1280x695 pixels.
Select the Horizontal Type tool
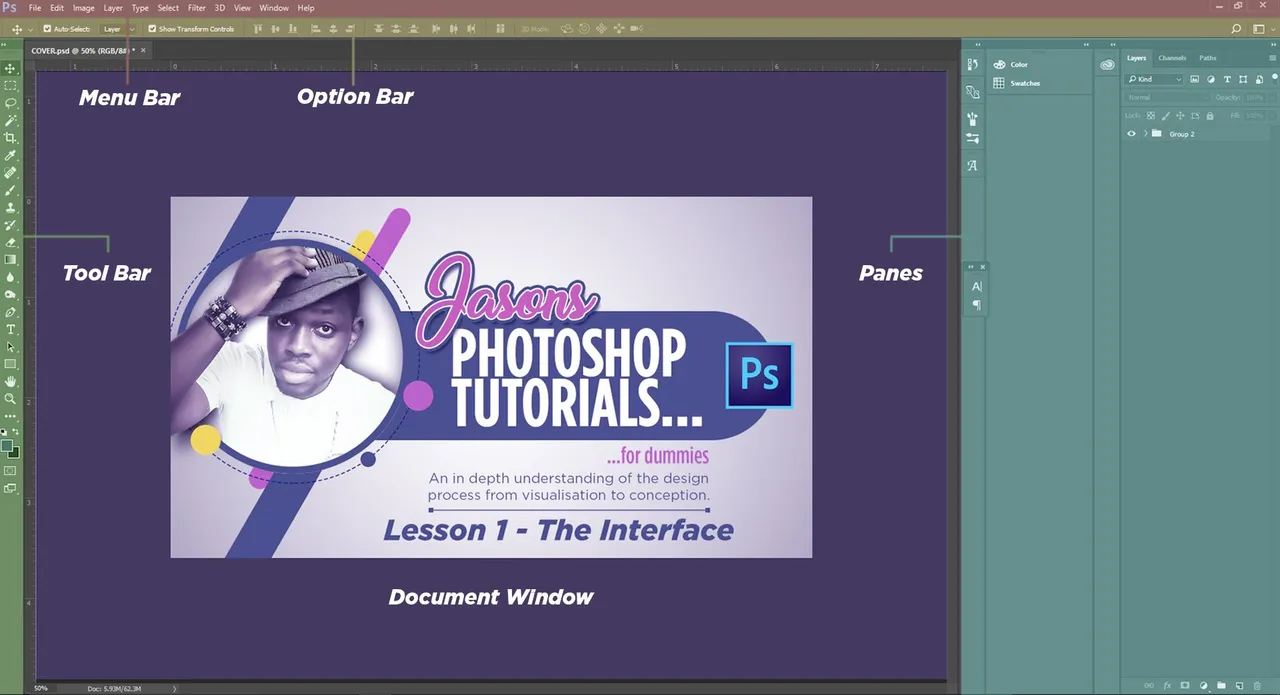pyautogui.click(x=11, y=329)
